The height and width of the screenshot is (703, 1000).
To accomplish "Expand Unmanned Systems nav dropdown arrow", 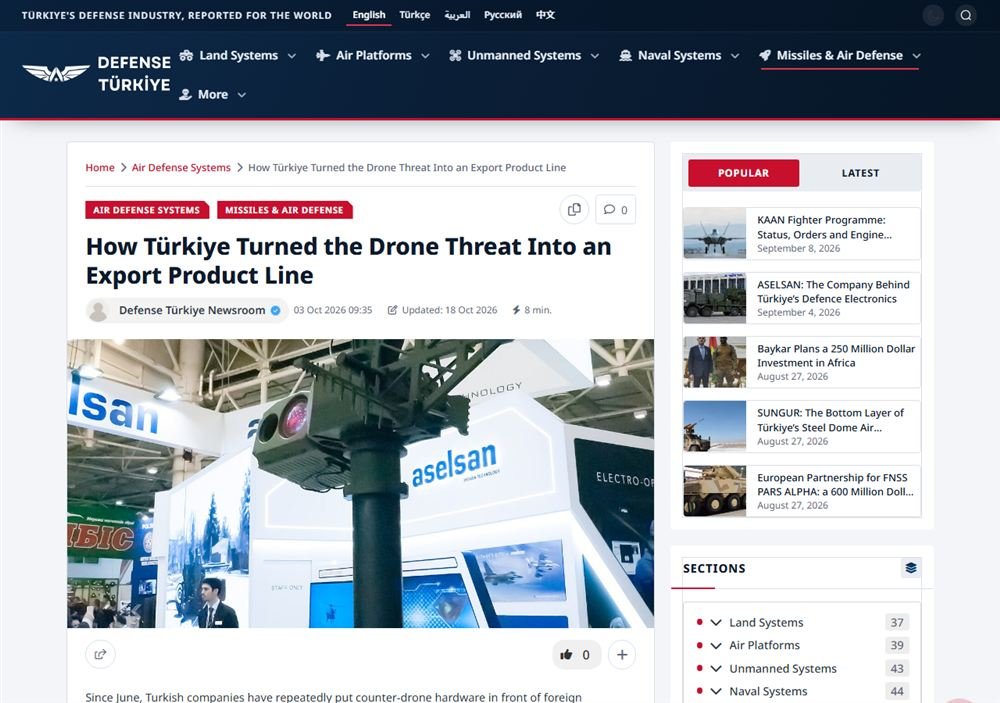I will (x=594, y=56).
